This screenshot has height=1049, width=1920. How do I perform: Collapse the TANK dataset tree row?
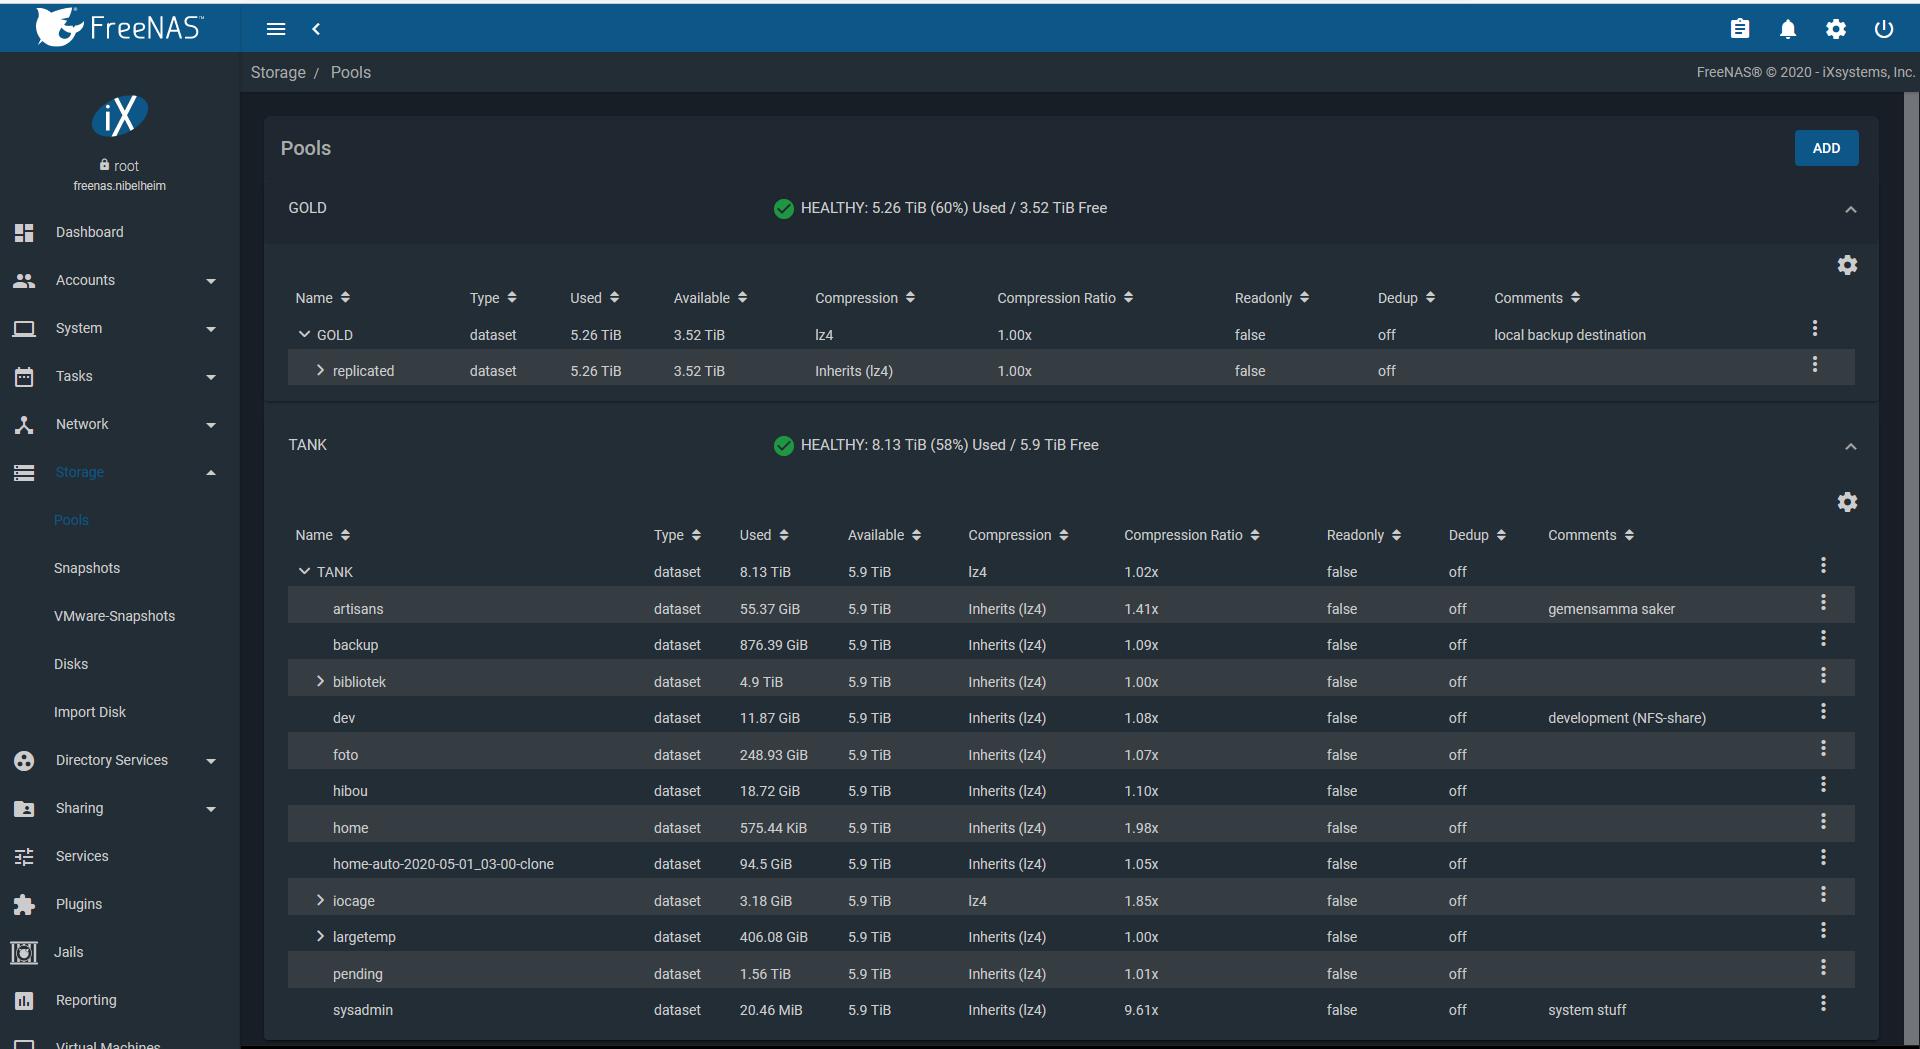coord(304,571)
